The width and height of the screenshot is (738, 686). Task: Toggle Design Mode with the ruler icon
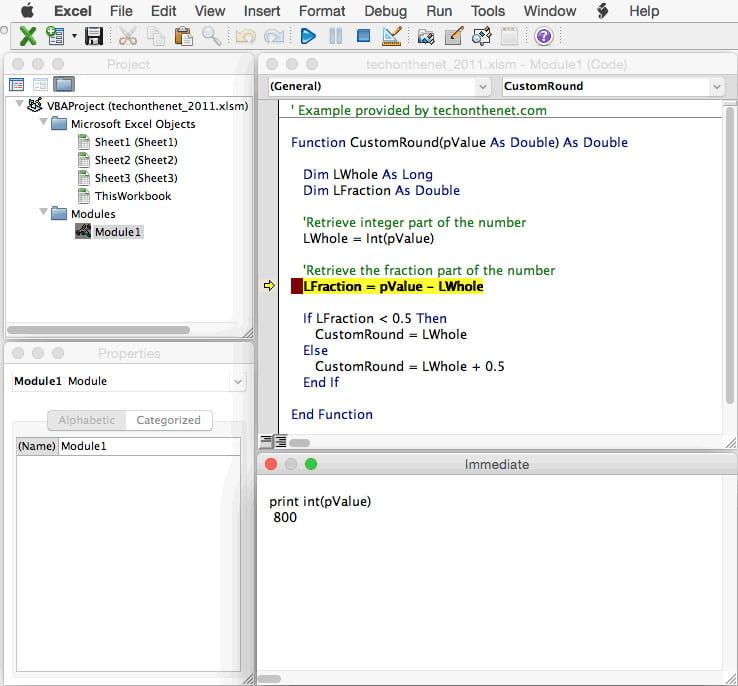coord(392,37)
